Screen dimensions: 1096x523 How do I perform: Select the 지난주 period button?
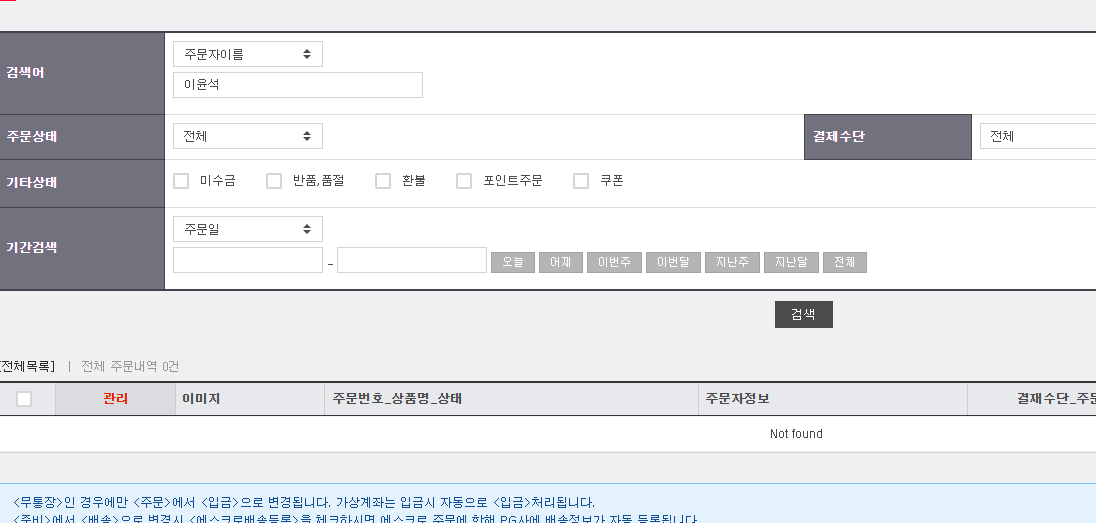pos(732,262)
